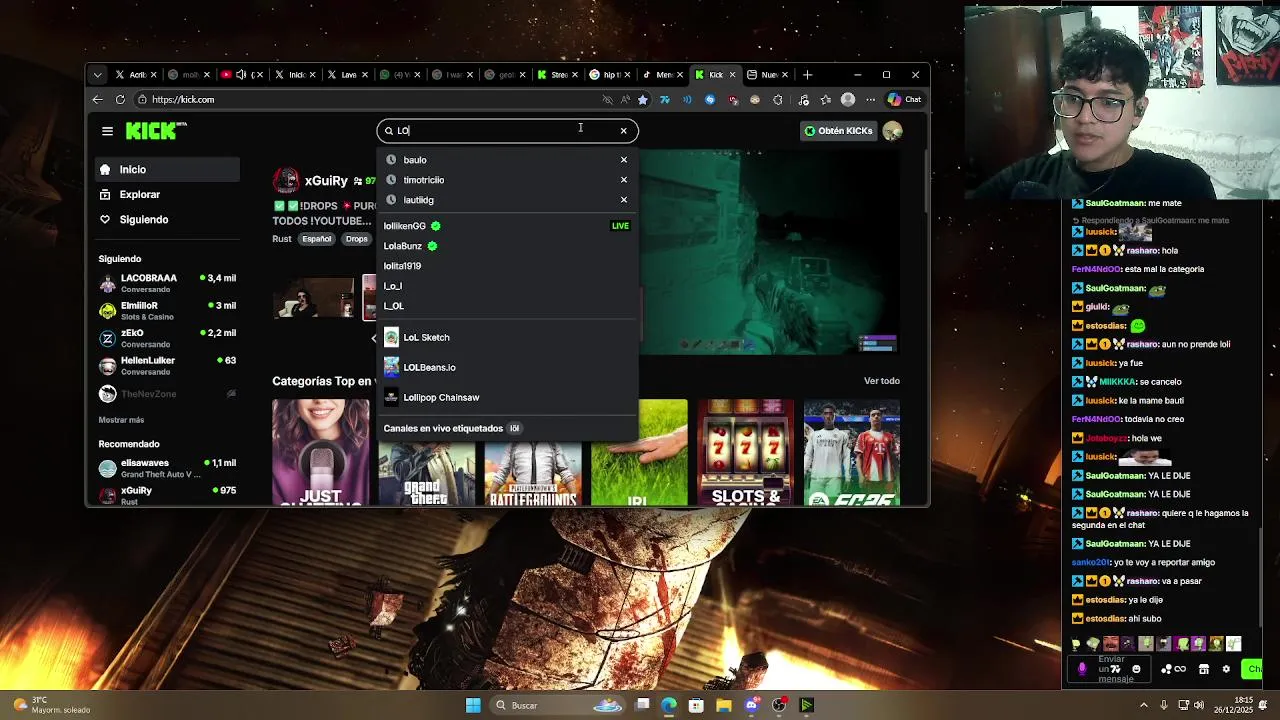Click the Drops tag chip
Screen dimensions: 1280x720
(357, 239)
